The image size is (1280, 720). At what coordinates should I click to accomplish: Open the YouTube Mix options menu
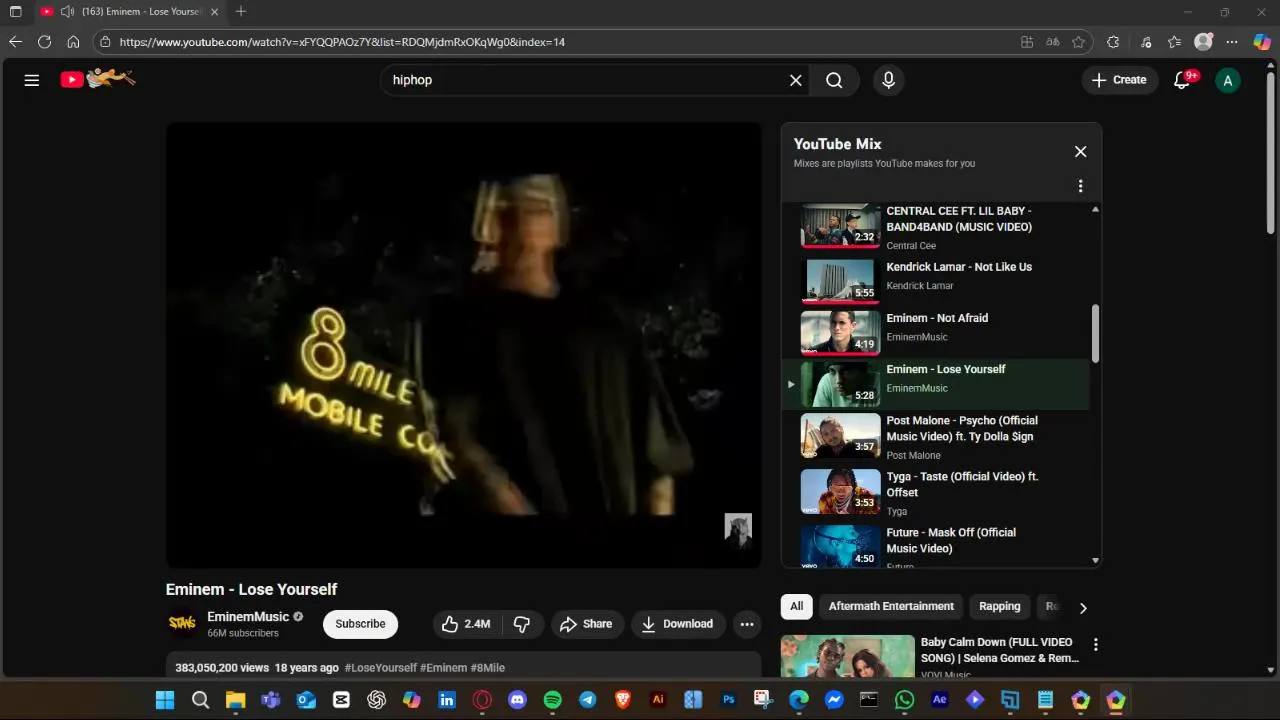coord(1080,186)
